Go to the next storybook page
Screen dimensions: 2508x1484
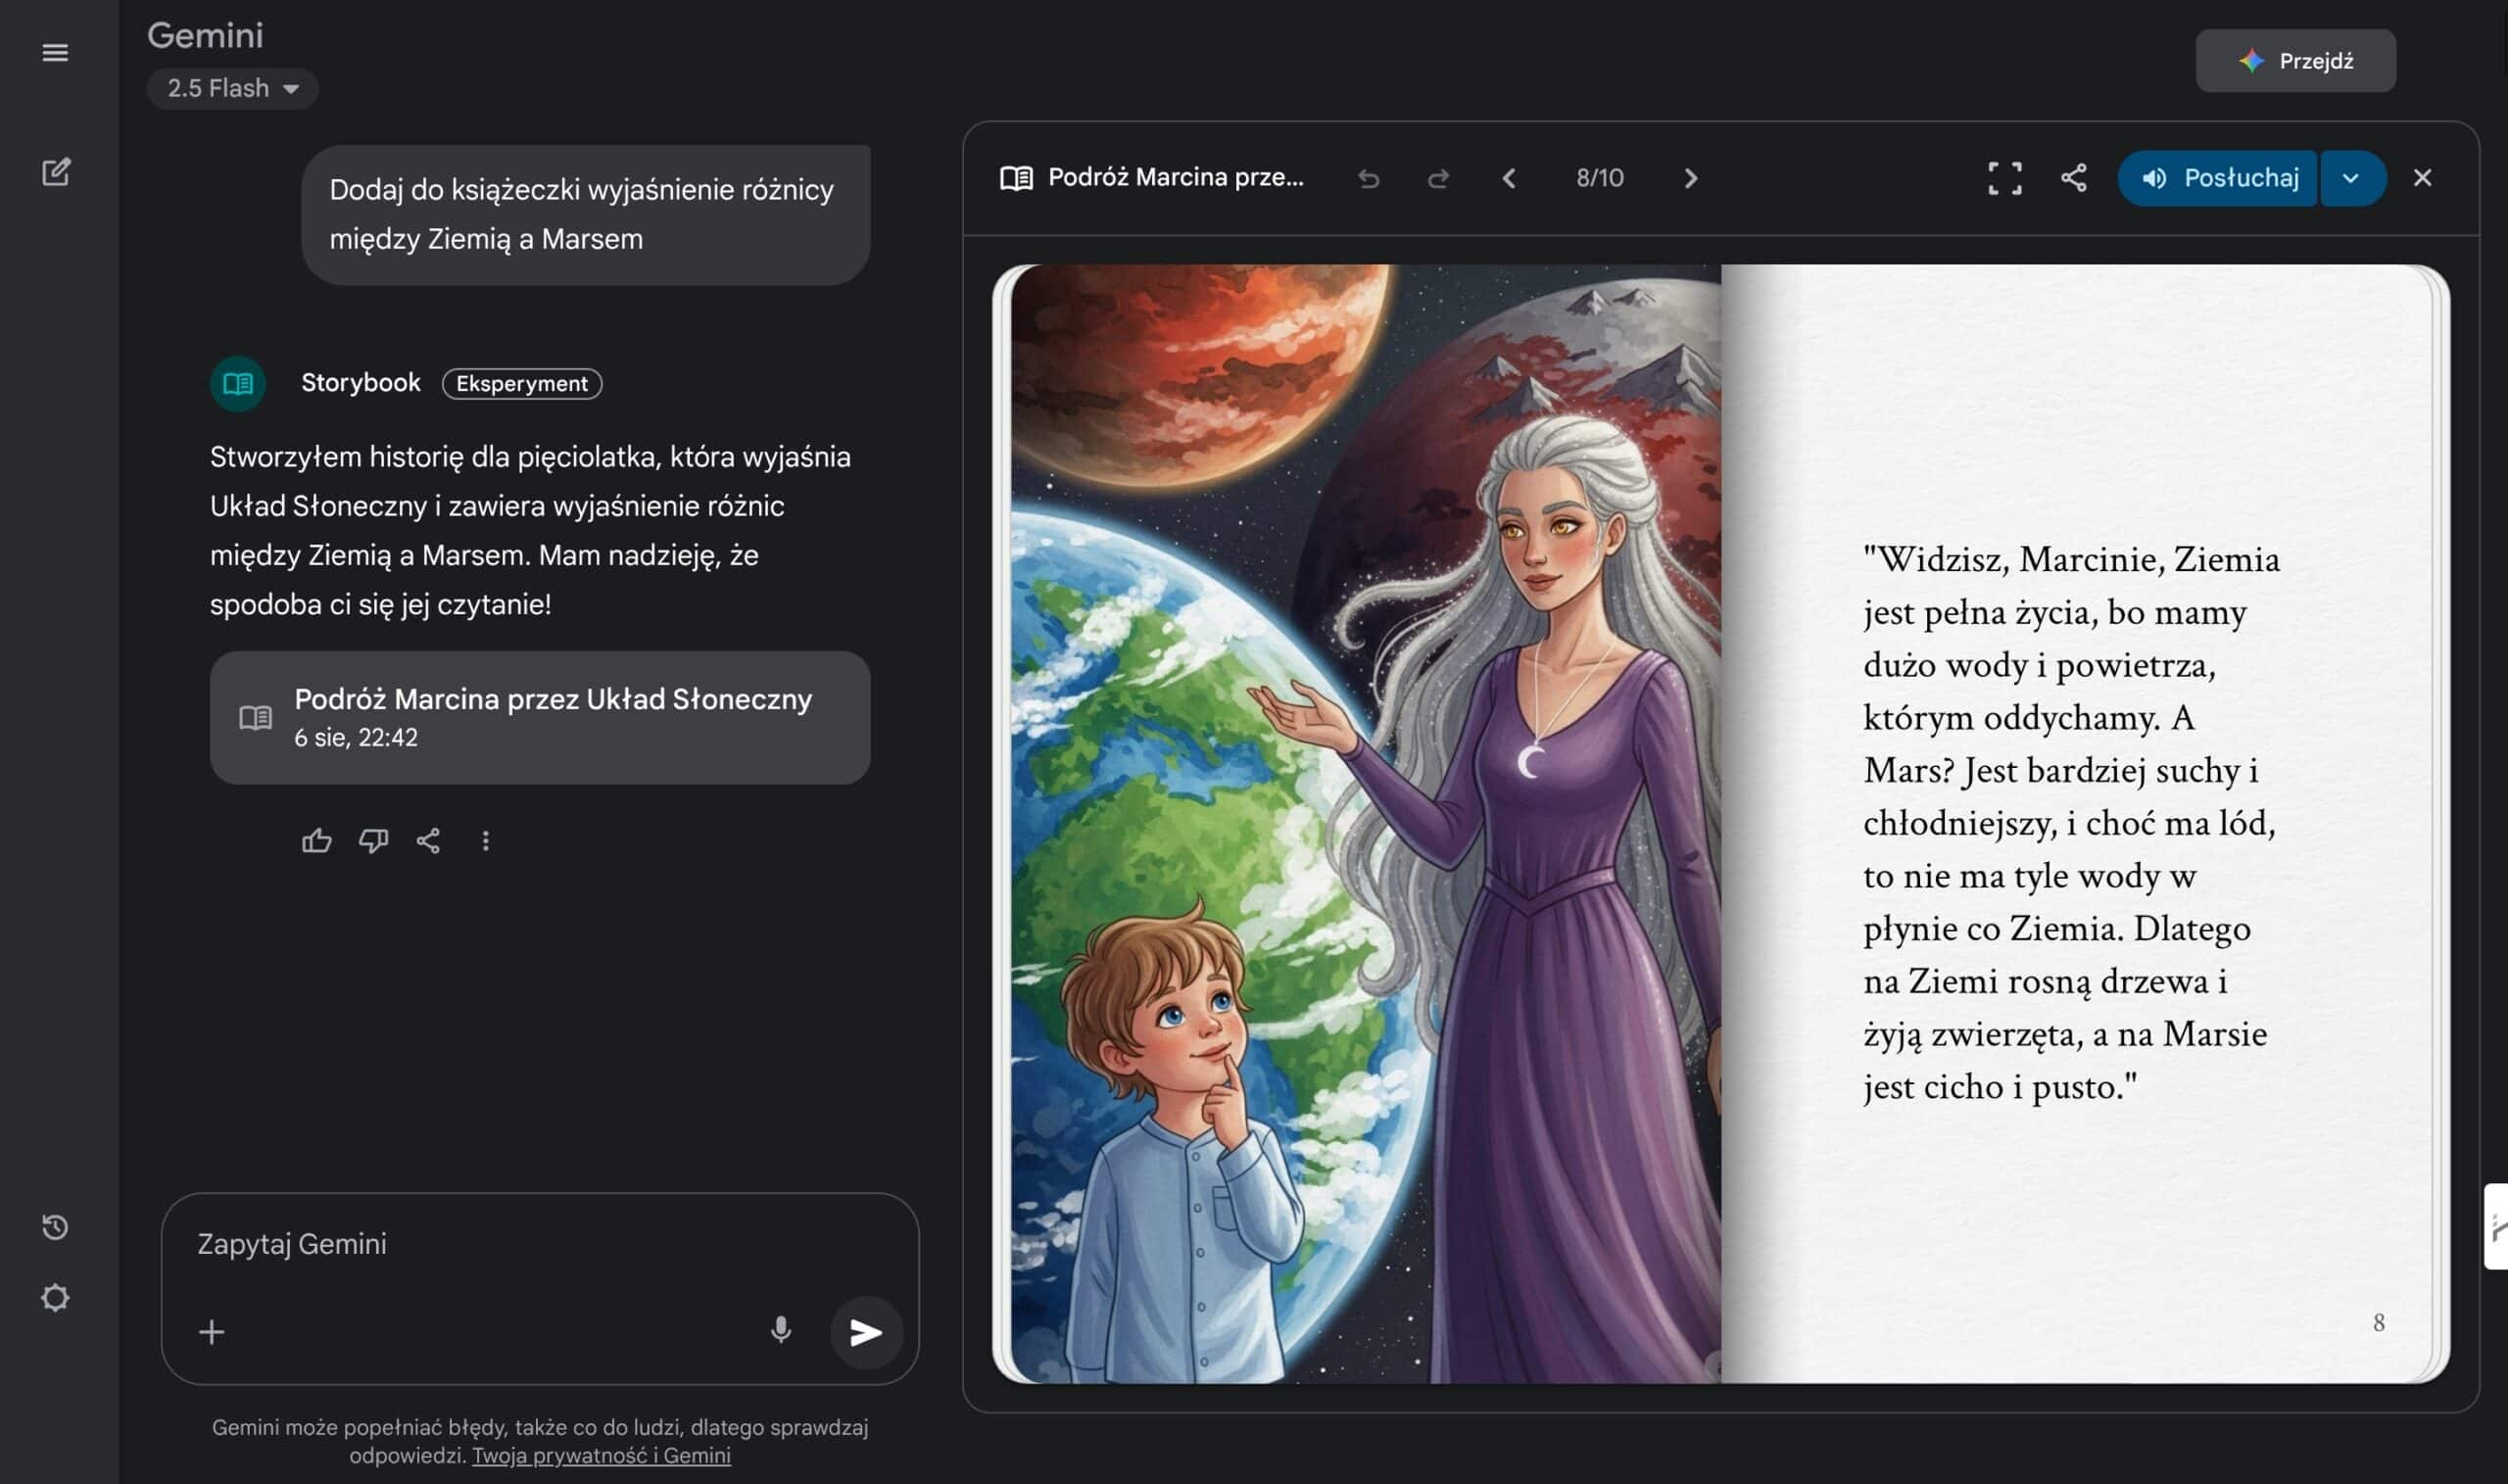[x=1691, y=178]
